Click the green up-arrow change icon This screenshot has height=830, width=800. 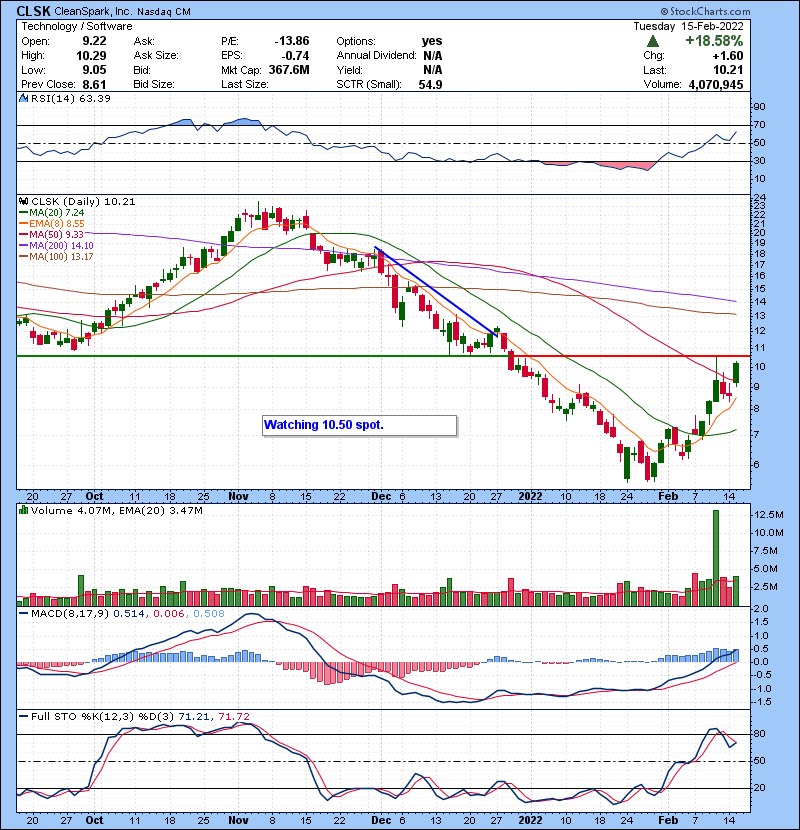pos(653,41)
